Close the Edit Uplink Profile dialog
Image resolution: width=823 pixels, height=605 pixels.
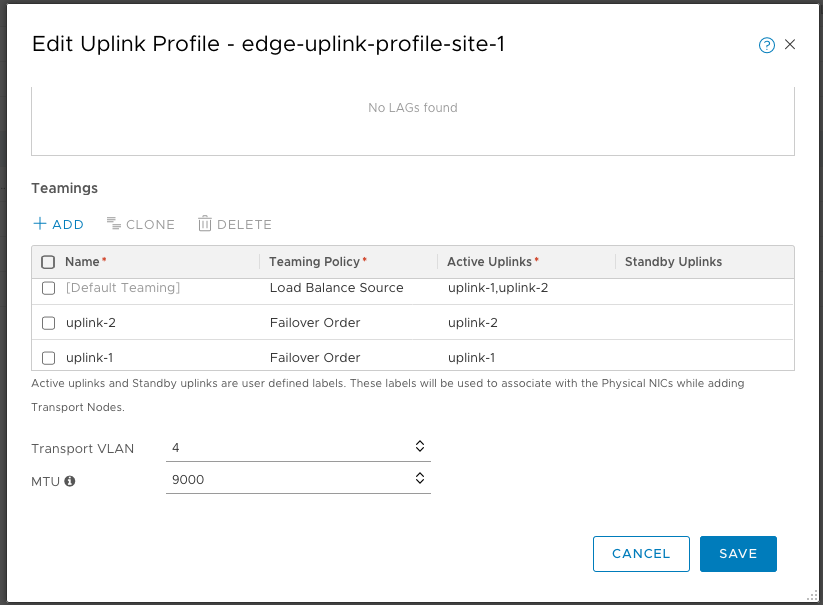click(x=790, y=45)
